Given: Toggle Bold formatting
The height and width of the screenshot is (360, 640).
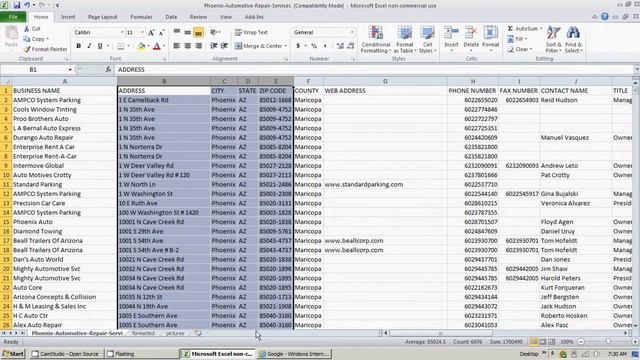Looking at the screenshot, I should [x=78, y=46].
